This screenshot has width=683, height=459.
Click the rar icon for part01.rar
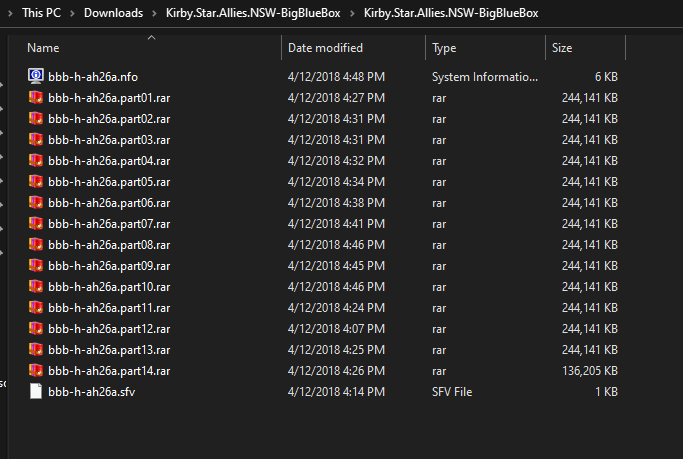(x=36, y=97)
